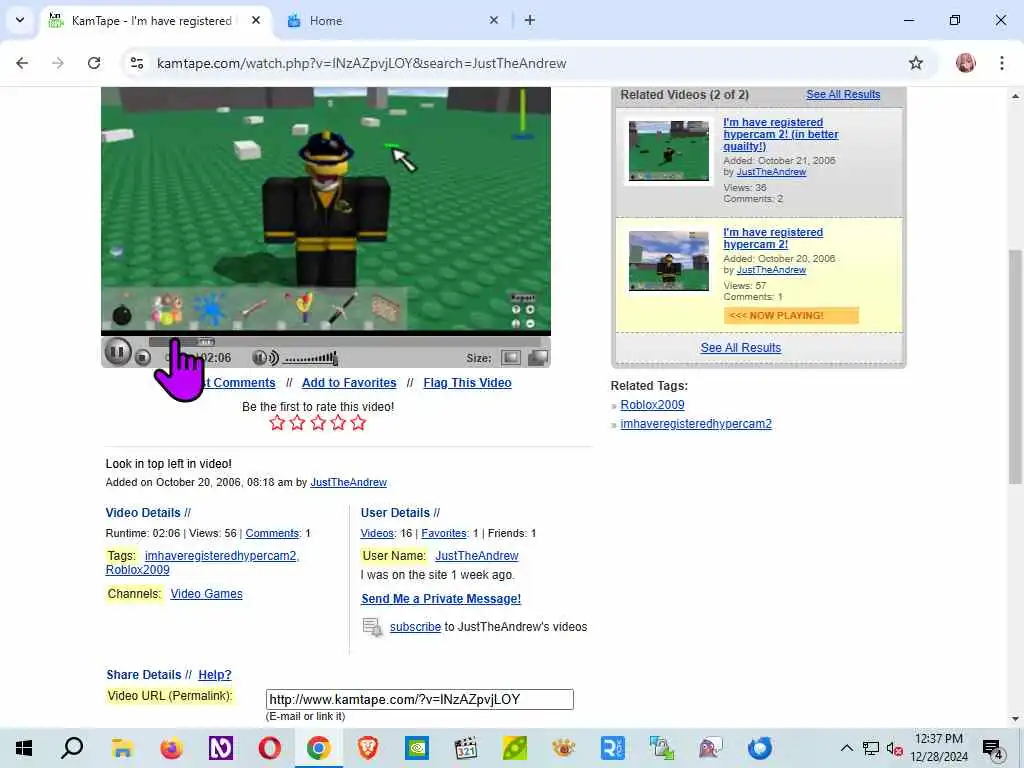Click Send Me a Private Message
Viewport: 1024px width, 768px height.
[x=441, y=599]
